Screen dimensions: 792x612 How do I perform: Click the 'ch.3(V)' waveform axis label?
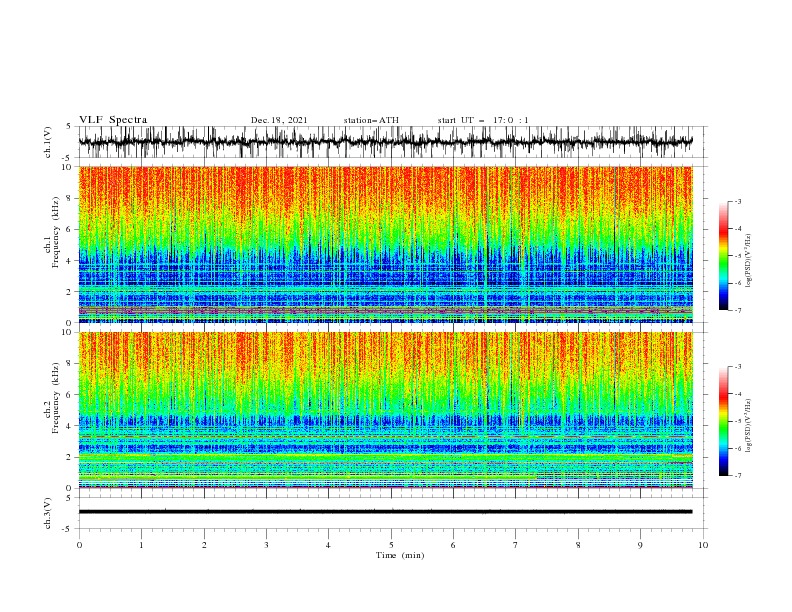click(x=48, y=513)
